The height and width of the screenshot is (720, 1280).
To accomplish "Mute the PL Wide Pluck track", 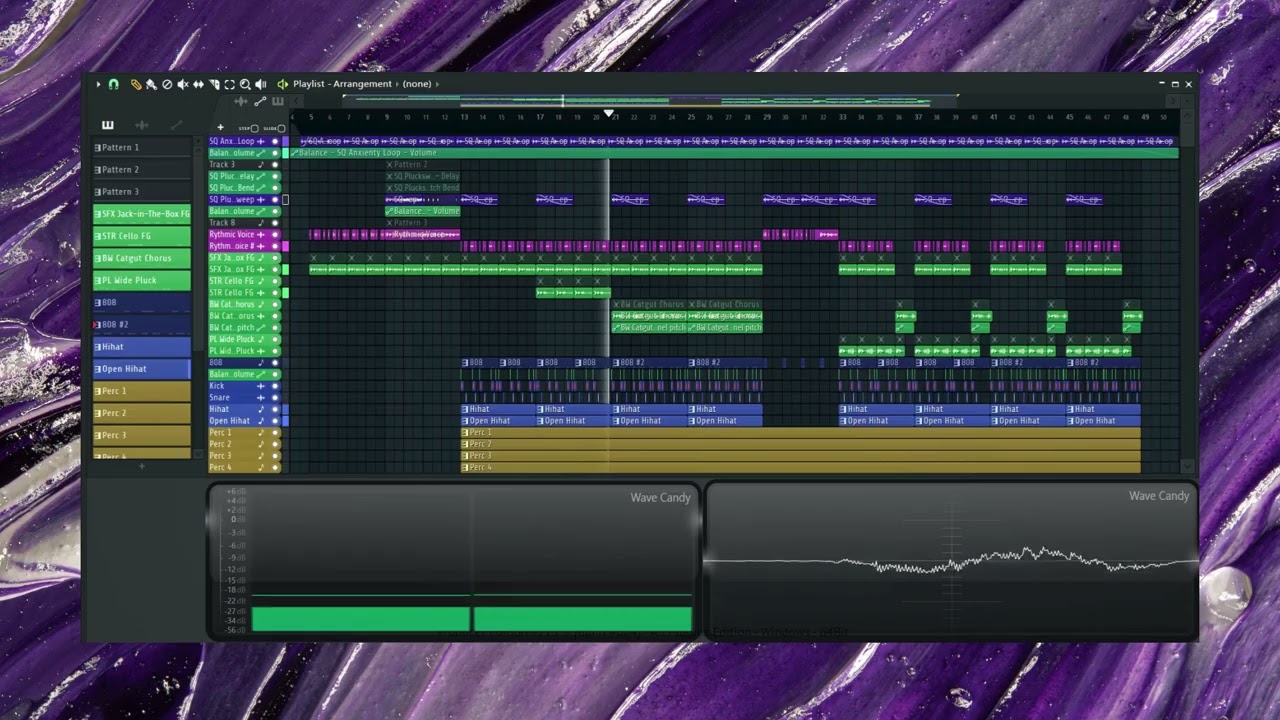I will click(x=275, y=339).
